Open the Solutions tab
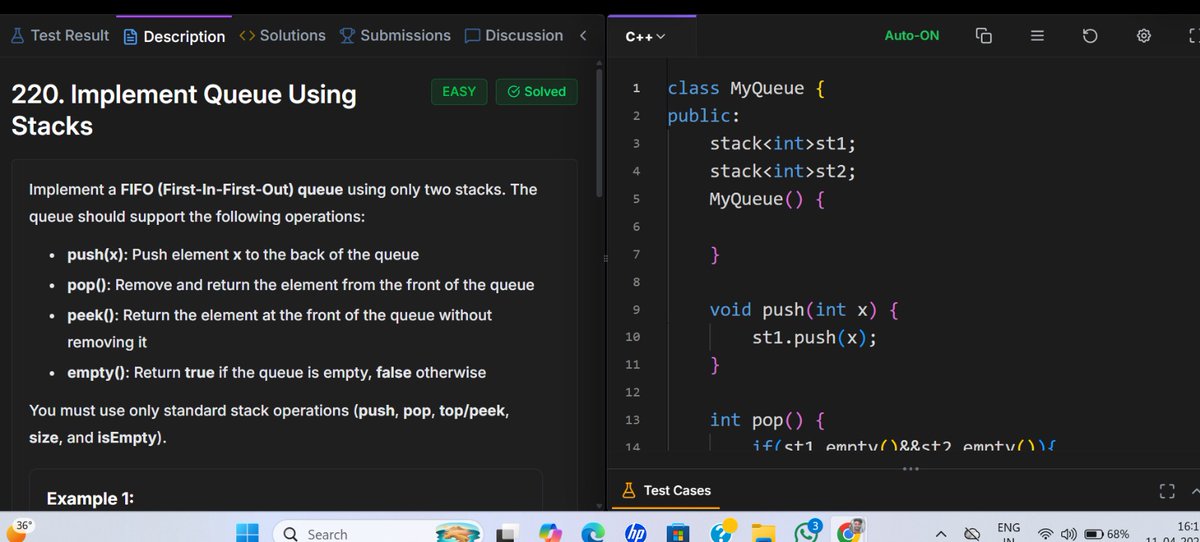 (x=283, y=35)
